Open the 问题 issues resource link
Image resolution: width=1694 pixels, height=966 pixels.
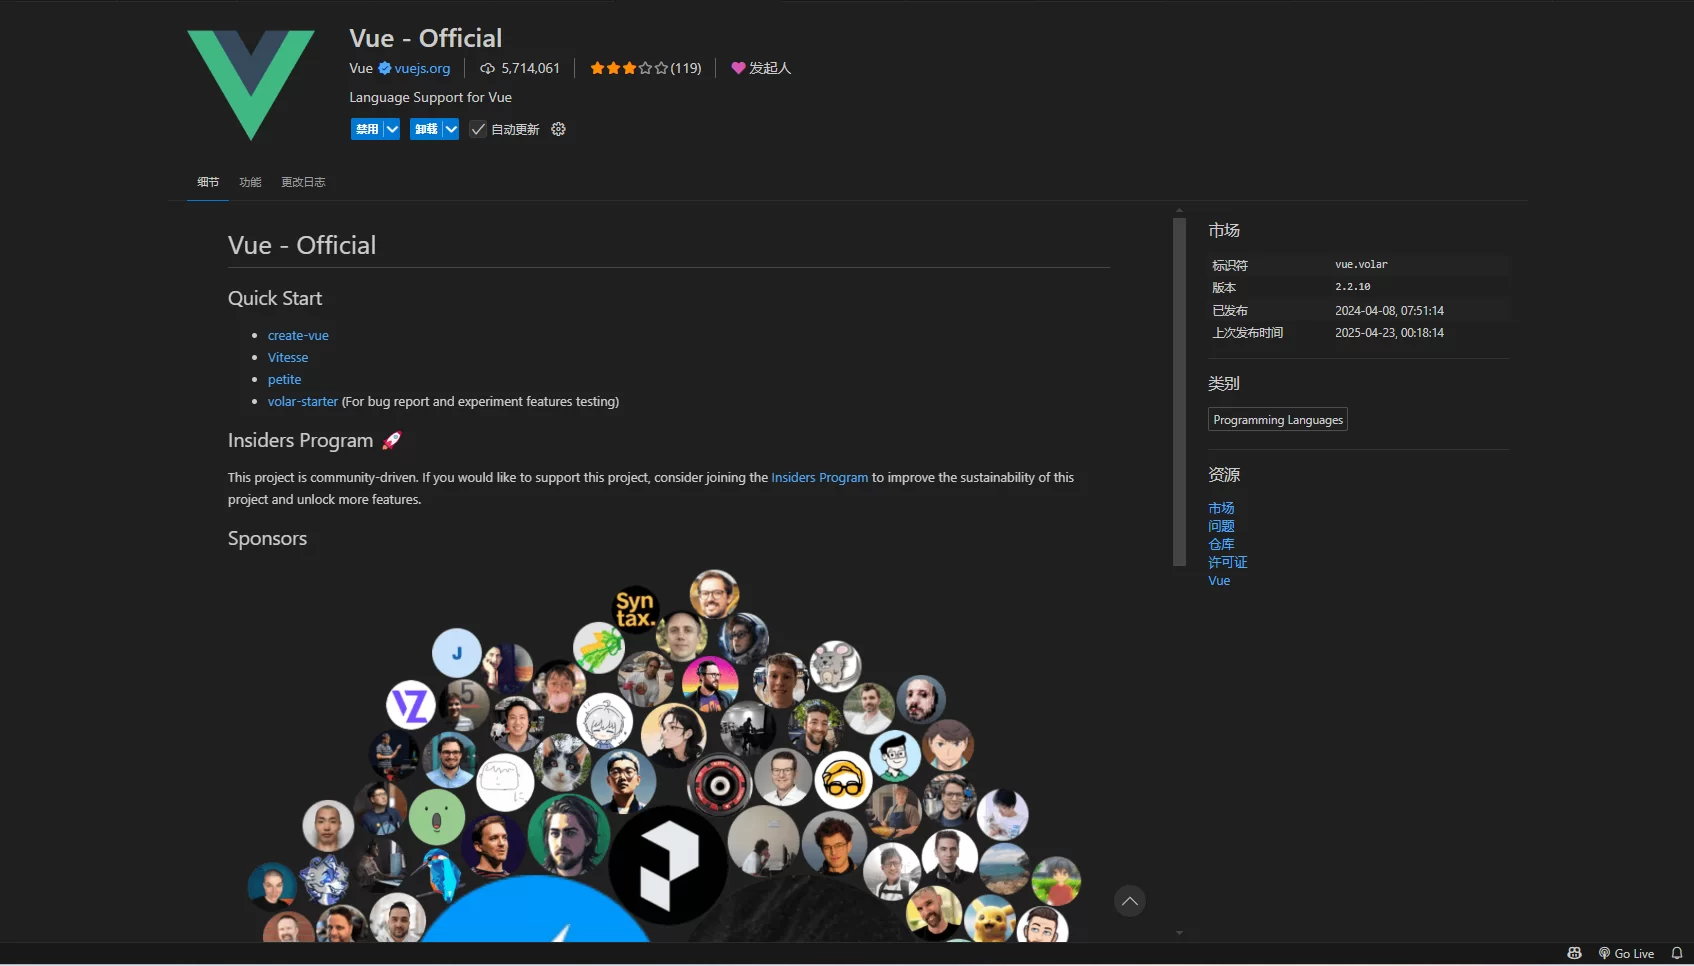point(1221,526)
